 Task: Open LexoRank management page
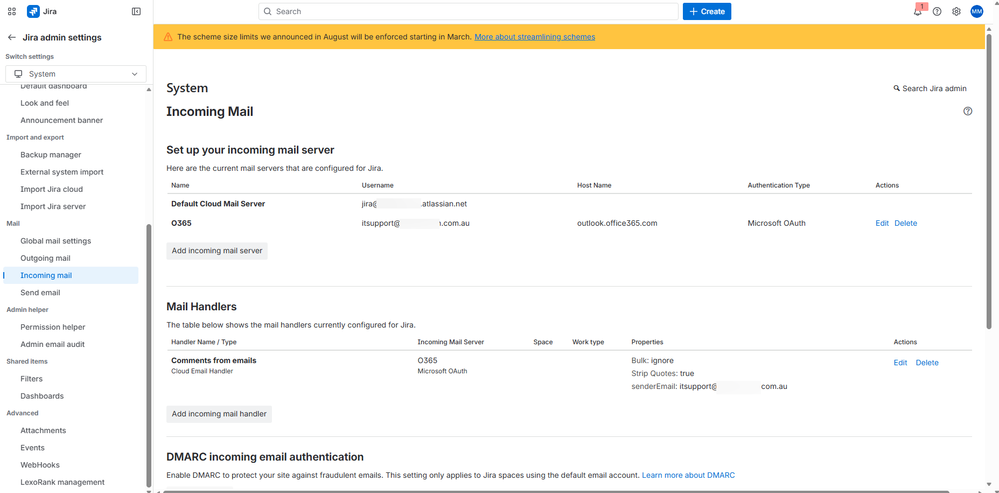pyautogui.click(x=62, y=482)
